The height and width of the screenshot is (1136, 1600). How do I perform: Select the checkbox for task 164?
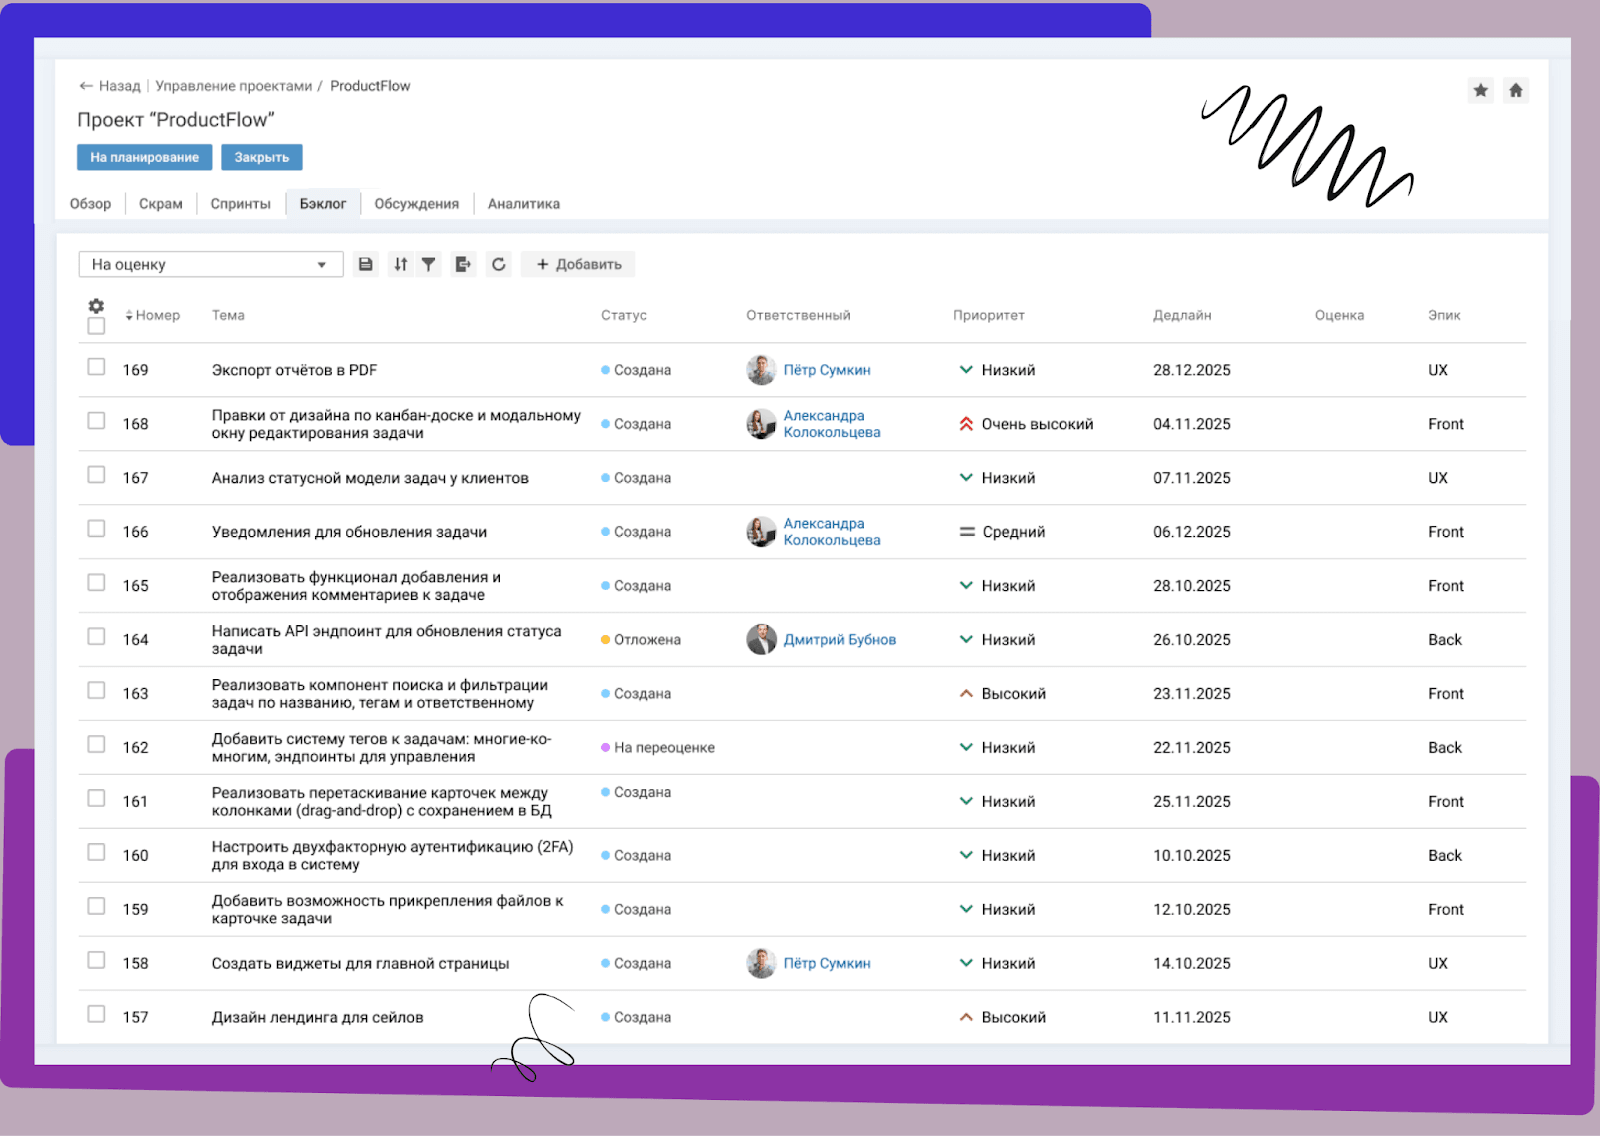[x=96, y=637]
